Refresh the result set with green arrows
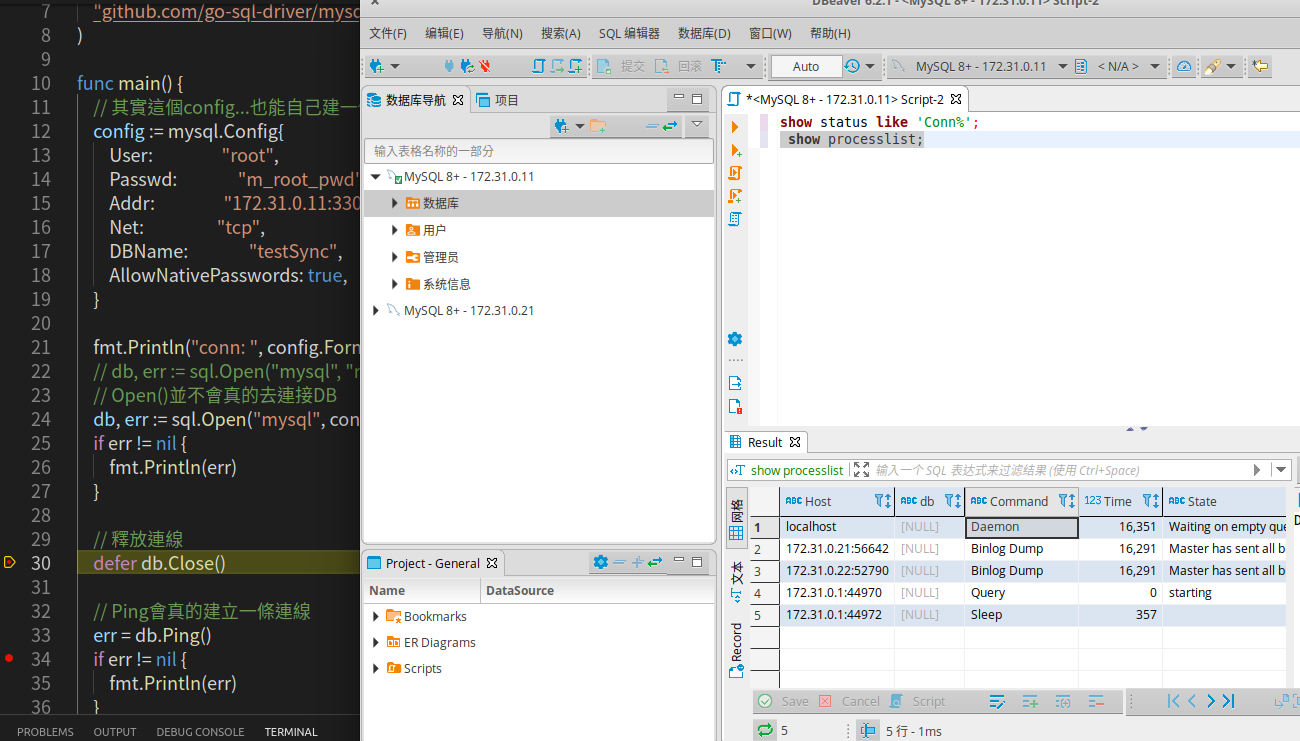This screenshot has height=741, width=1300. [x=765, y=730]
